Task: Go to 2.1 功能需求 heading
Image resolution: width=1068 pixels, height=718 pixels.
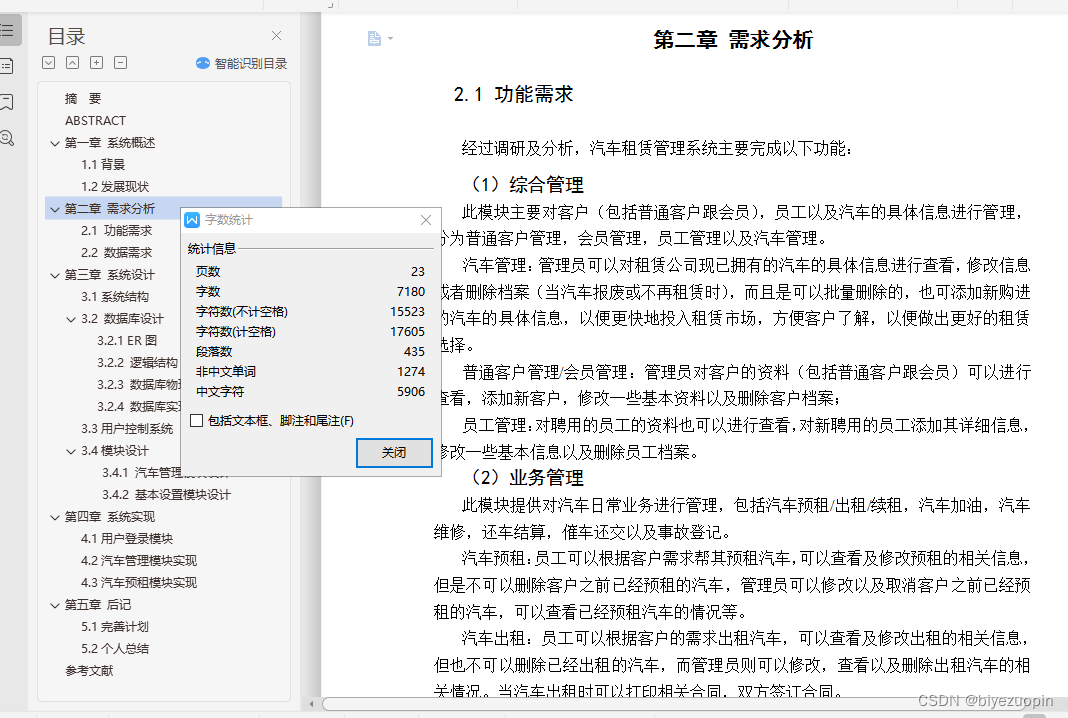Action: (116, 231)
